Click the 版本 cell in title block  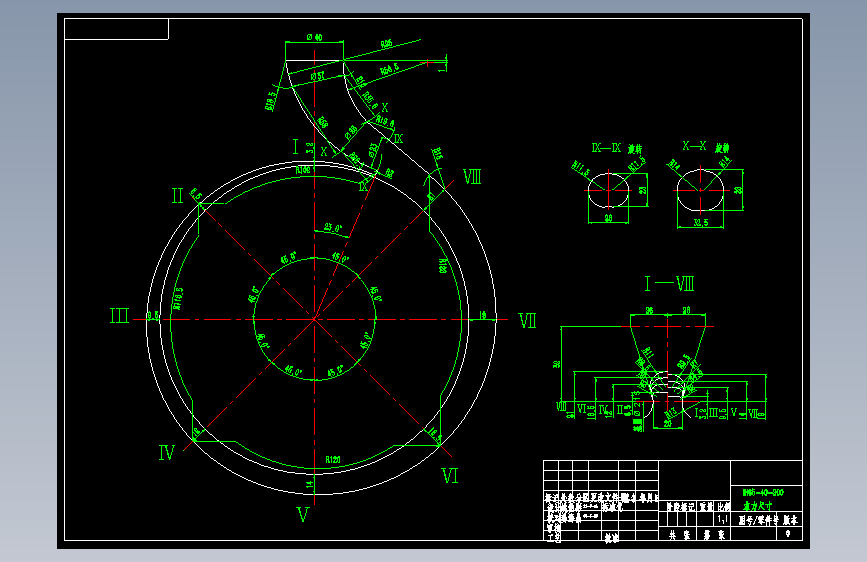(x=790, y=520)
